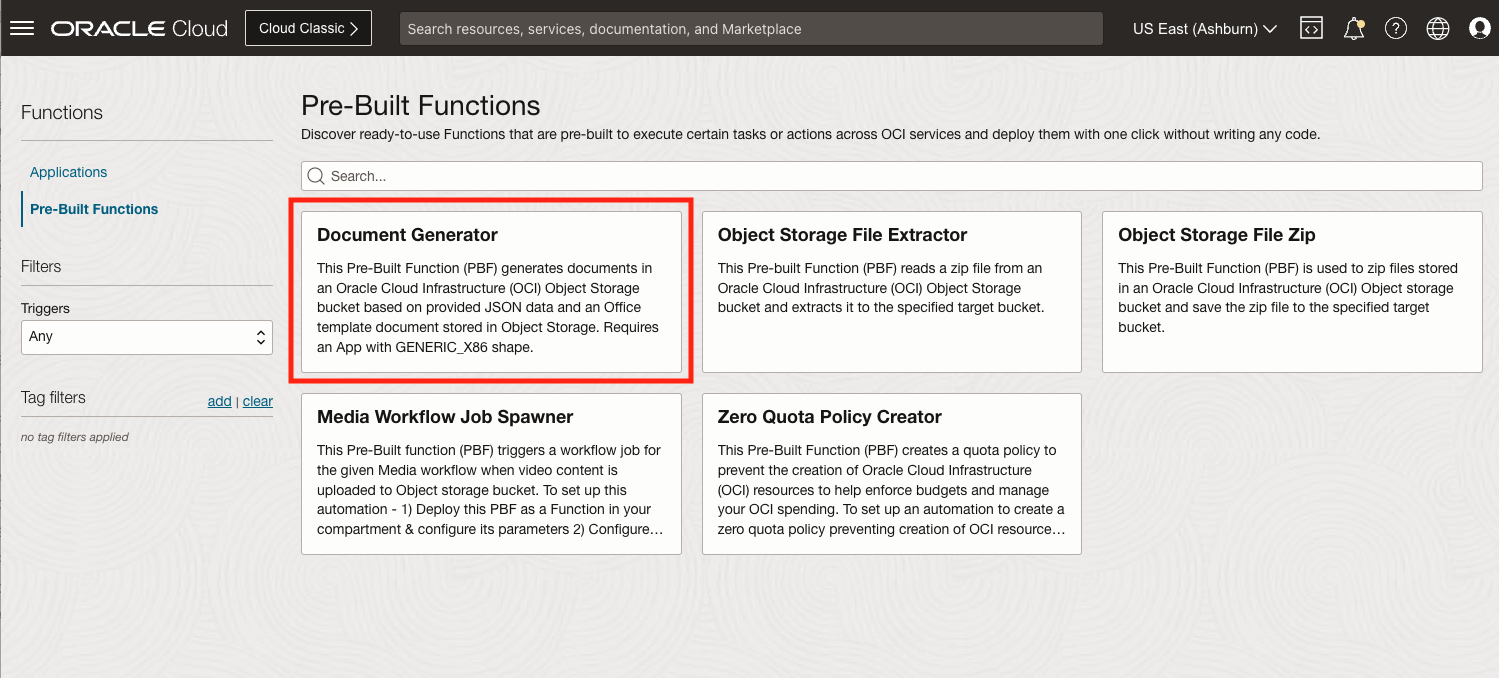
Task: Open the US East (Ashburn) region dropdown
Action: 1204,28
